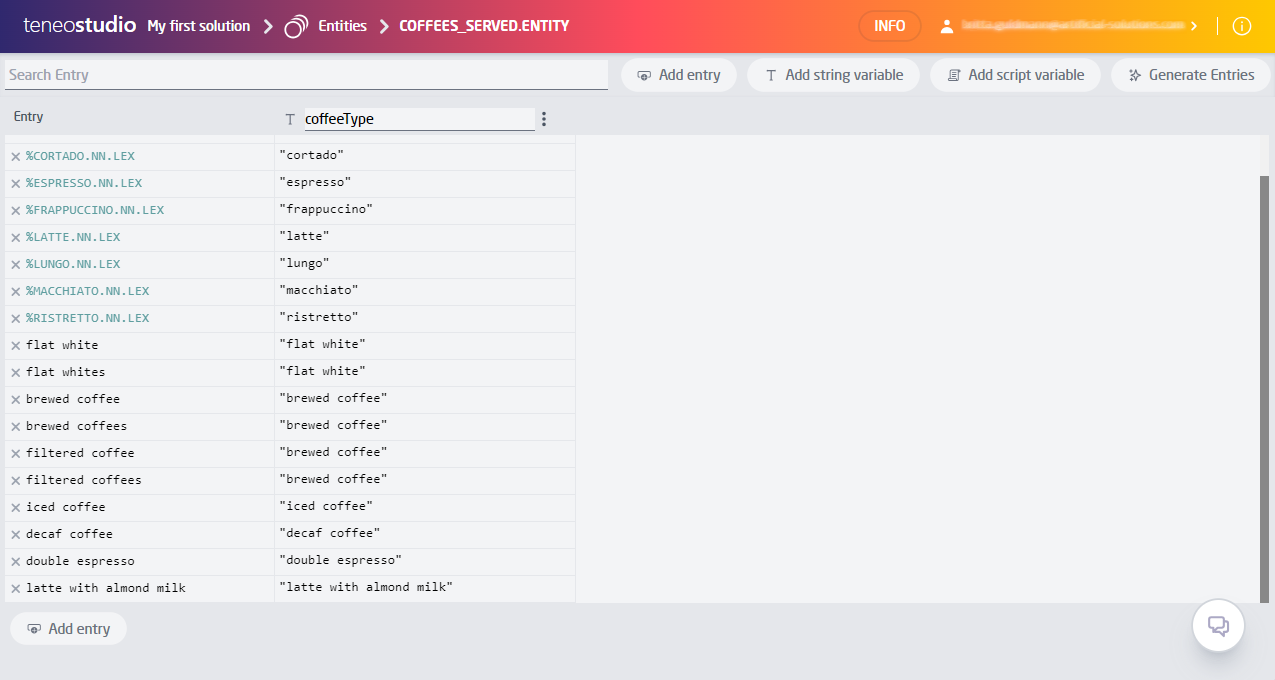Image resolution: width=1275 pixels, height=680 pixels.
Task: Click the info circle icon at top right
Action: click(1242, 26)
